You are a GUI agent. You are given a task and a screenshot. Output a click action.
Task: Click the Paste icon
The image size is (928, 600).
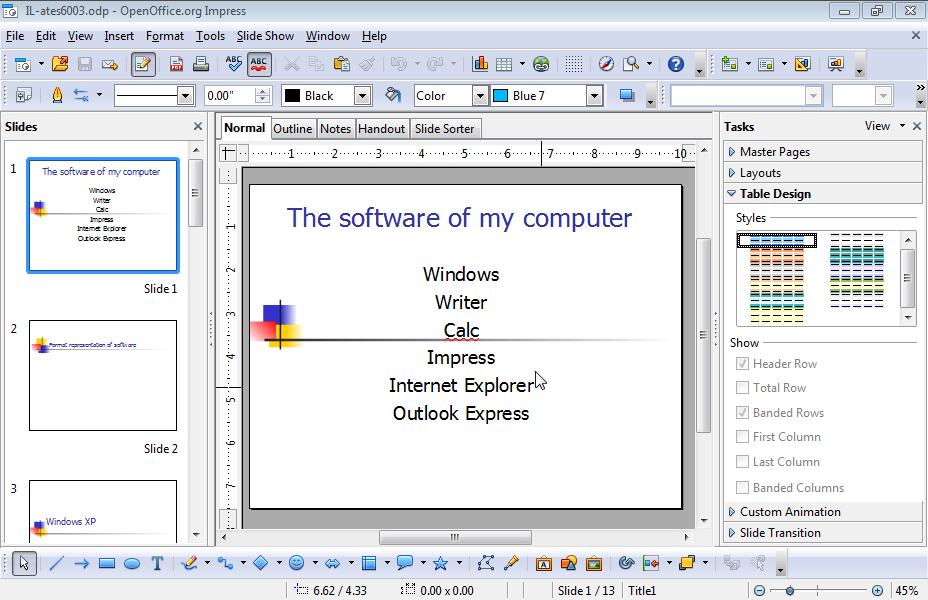[341, 64]
